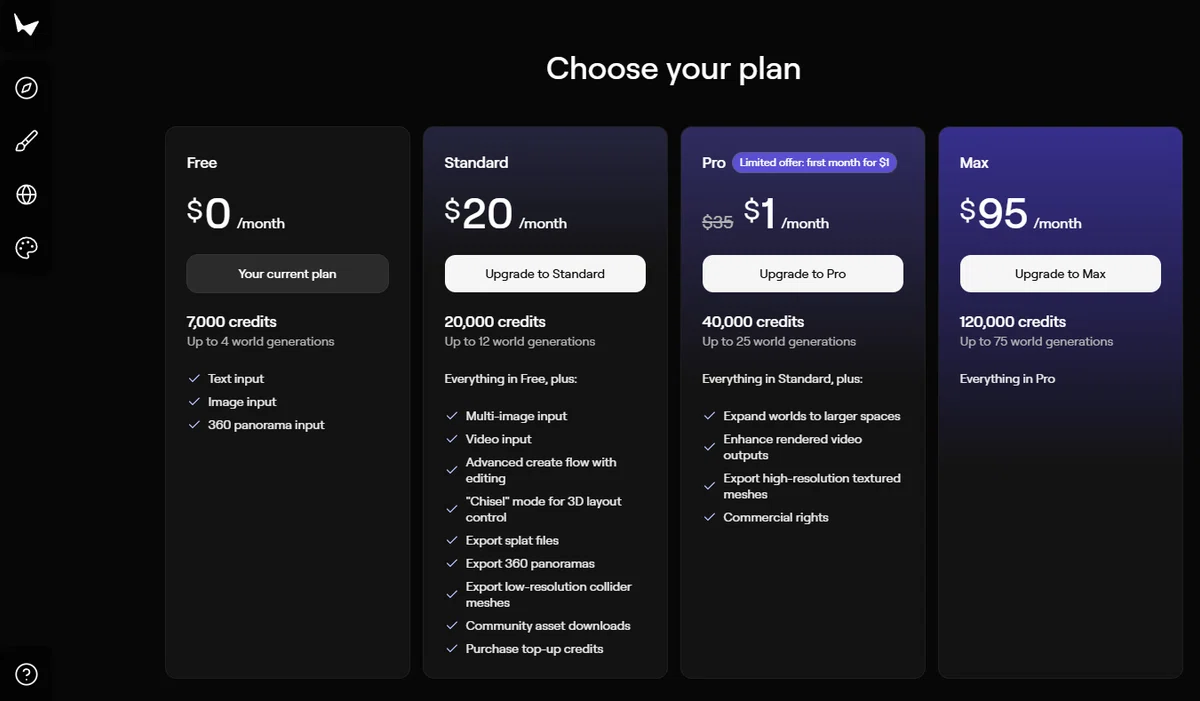Click the 120,000 credits text

[1013, 322]
